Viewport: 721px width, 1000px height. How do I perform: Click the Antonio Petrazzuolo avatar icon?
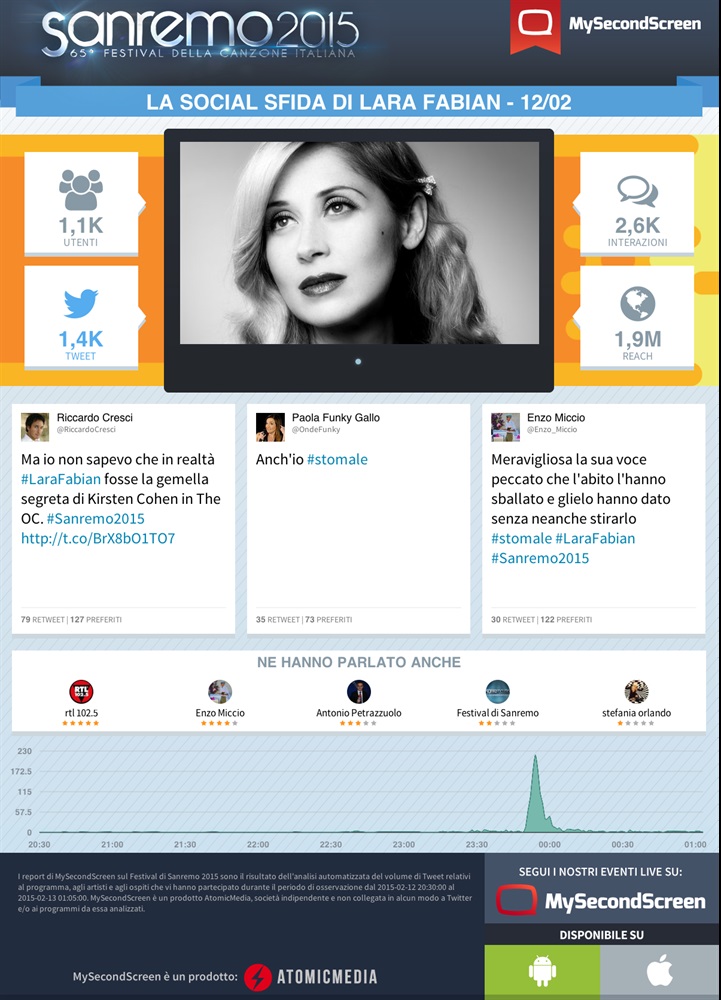pyautogui.click(x=359, y=691)
